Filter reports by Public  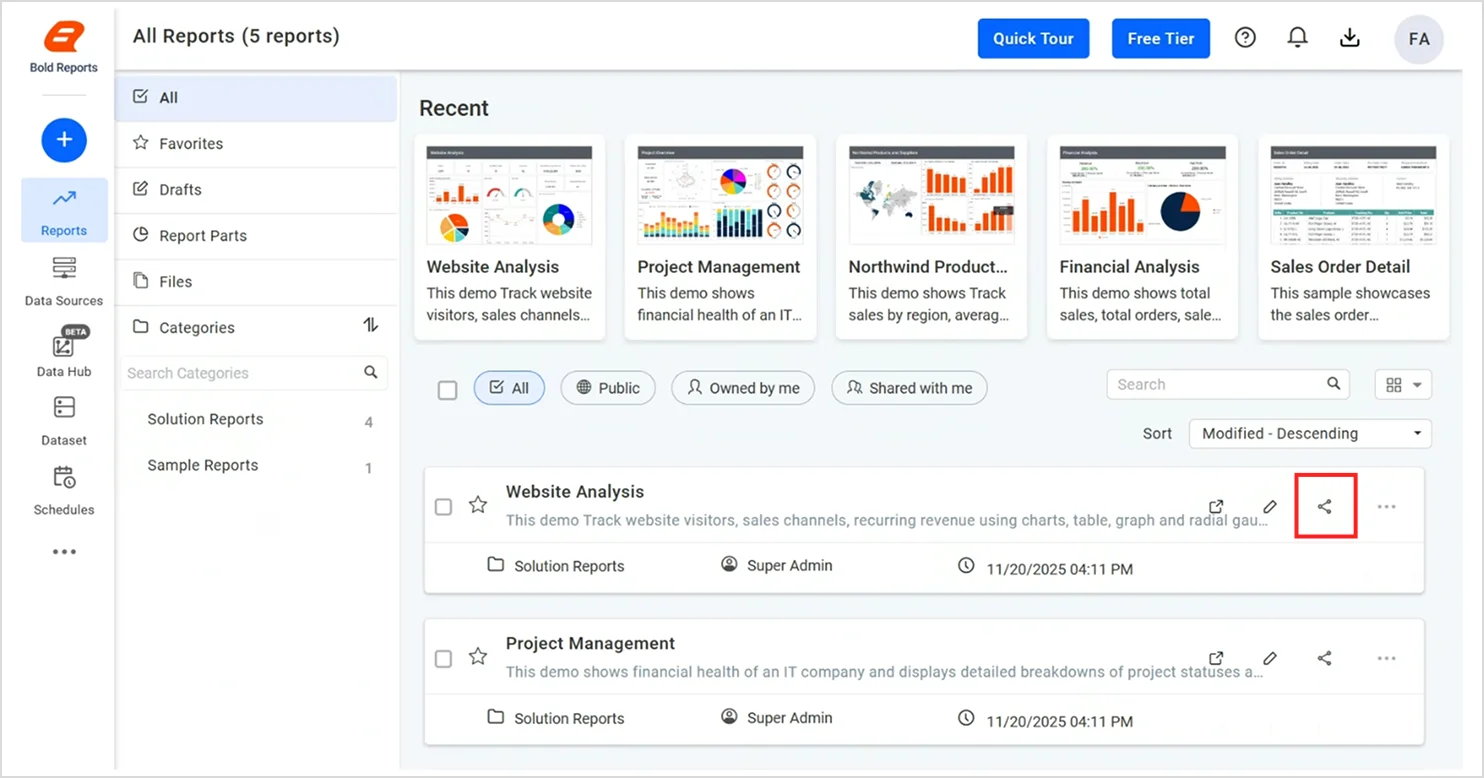point(608,388)
